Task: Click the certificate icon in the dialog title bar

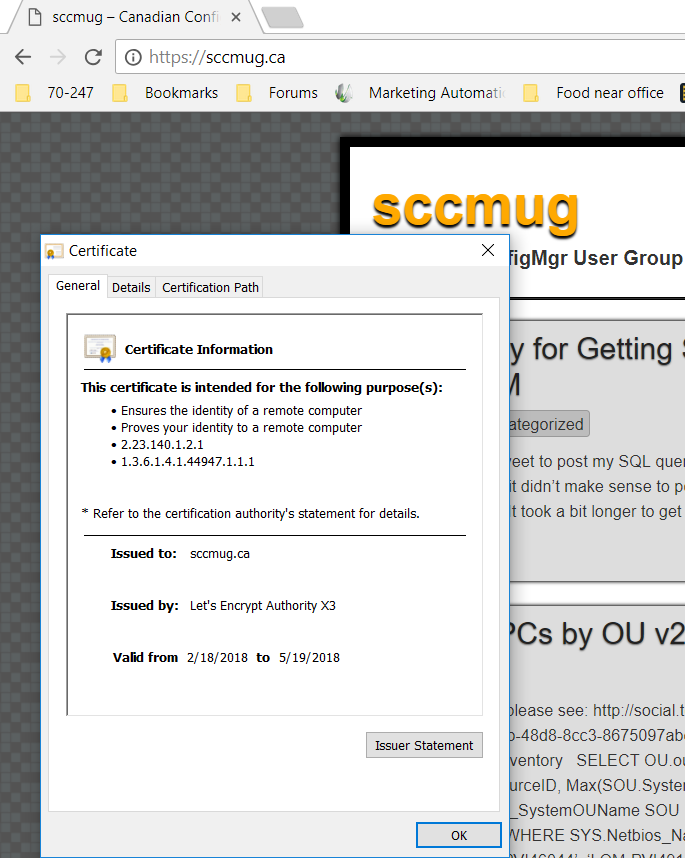Action: click(x=54, y=251)
